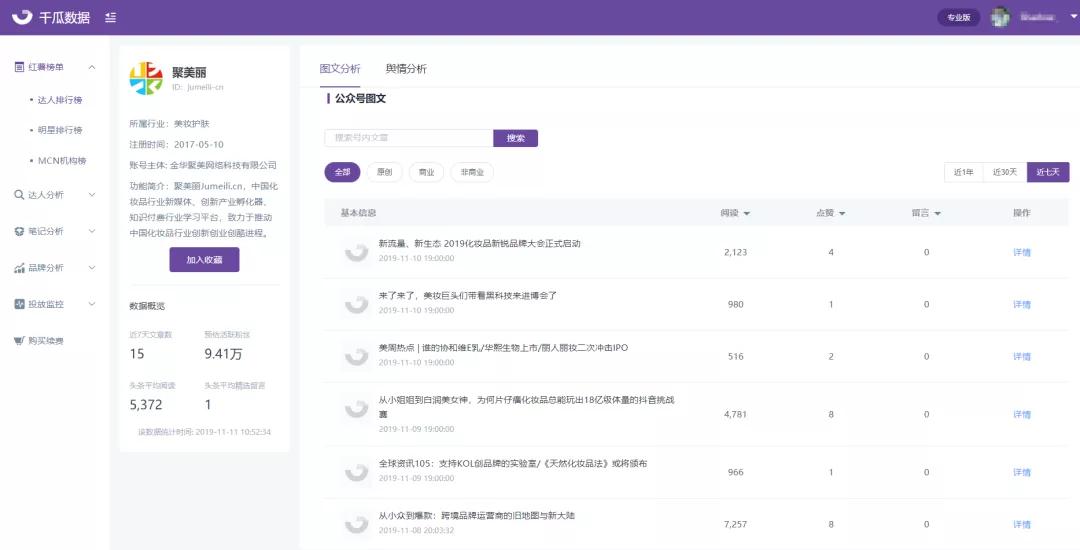Viewport: 1080px width, 550px height.
Task: Select the 原创 filter pill
Action: coord(384,172)
